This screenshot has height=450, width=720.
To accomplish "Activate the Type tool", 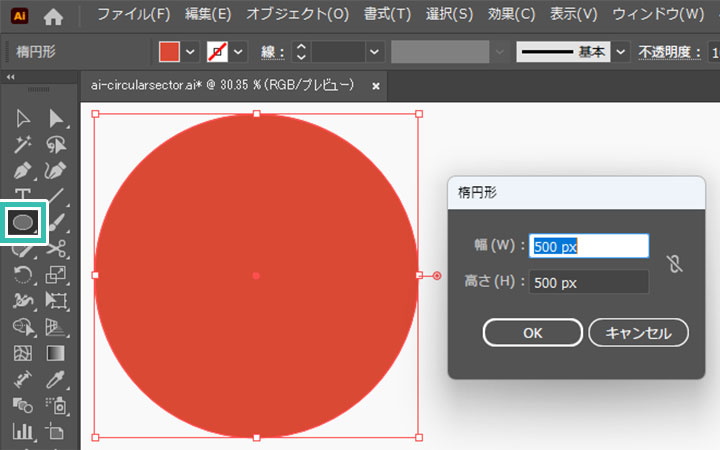I will pyautogui.click(x=24, y=195).
